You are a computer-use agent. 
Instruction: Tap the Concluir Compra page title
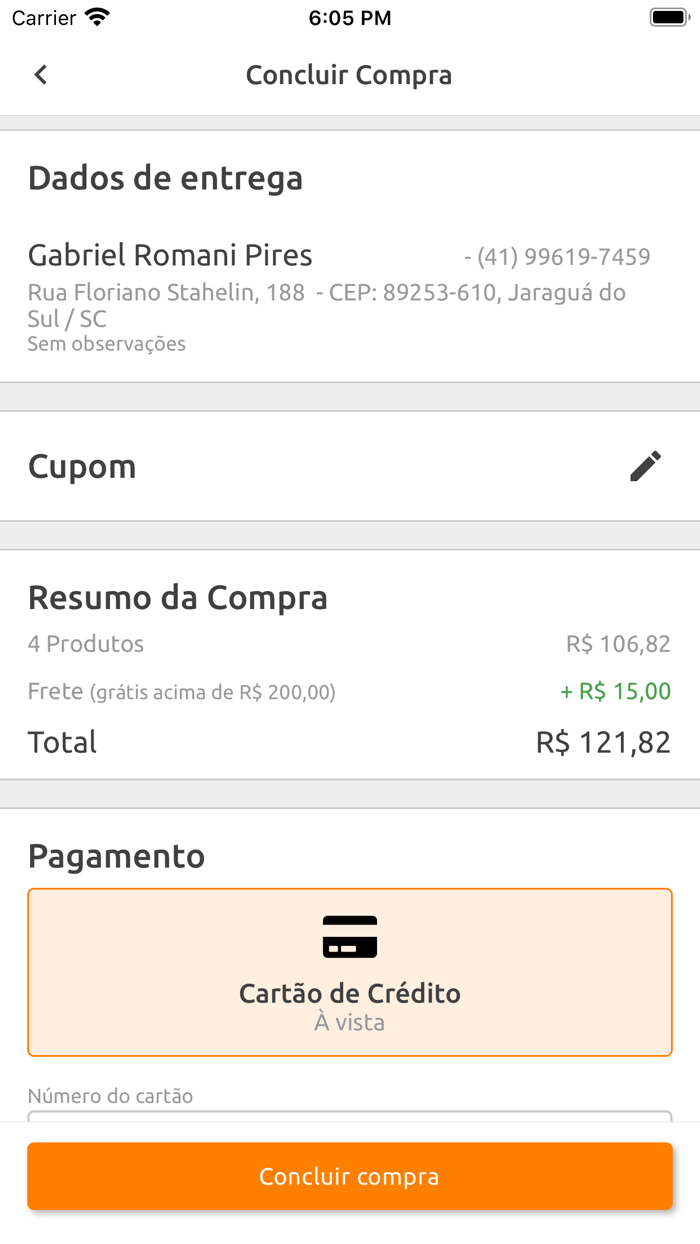(x=349, y=75)
